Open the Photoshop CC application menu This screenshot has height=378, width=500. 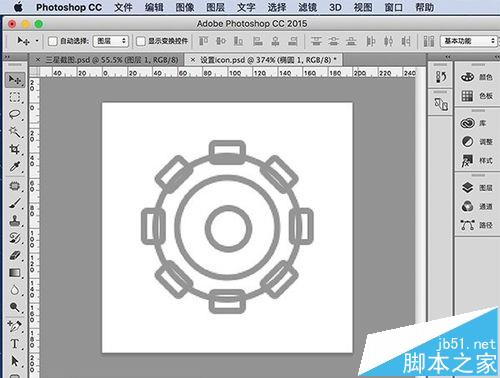[69, 7]
